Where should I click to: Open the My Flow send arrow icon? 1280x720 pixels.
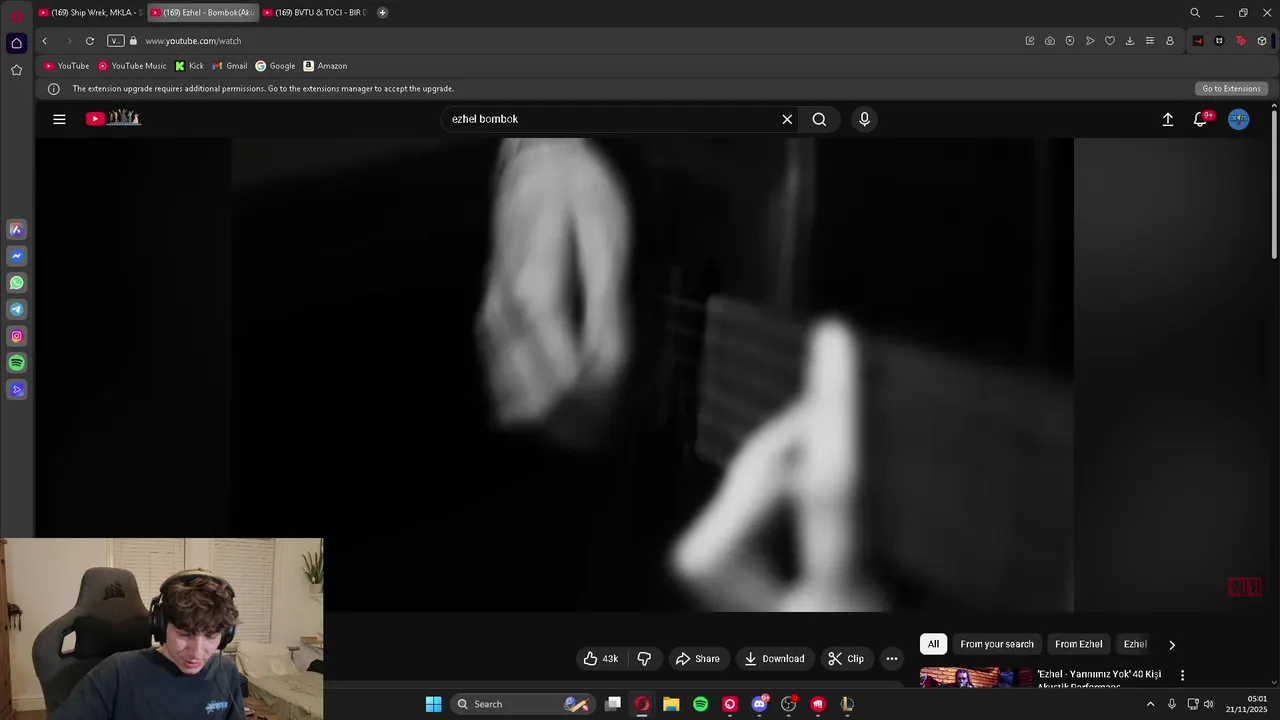tap(1090, 41)
